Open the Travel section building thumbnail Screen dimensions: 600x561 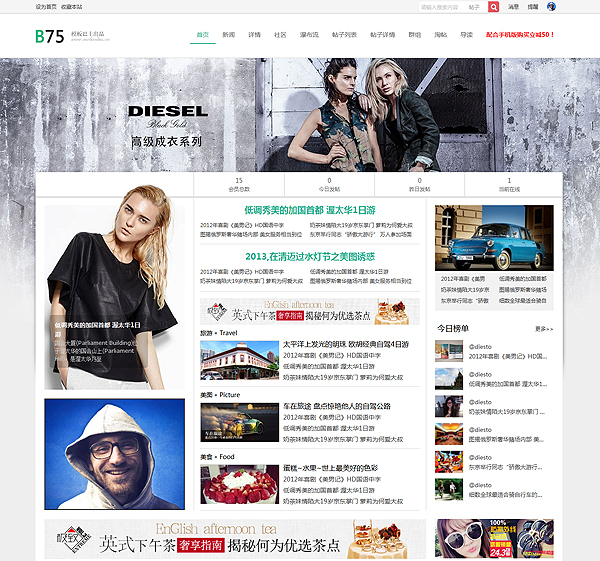point(239,360)
